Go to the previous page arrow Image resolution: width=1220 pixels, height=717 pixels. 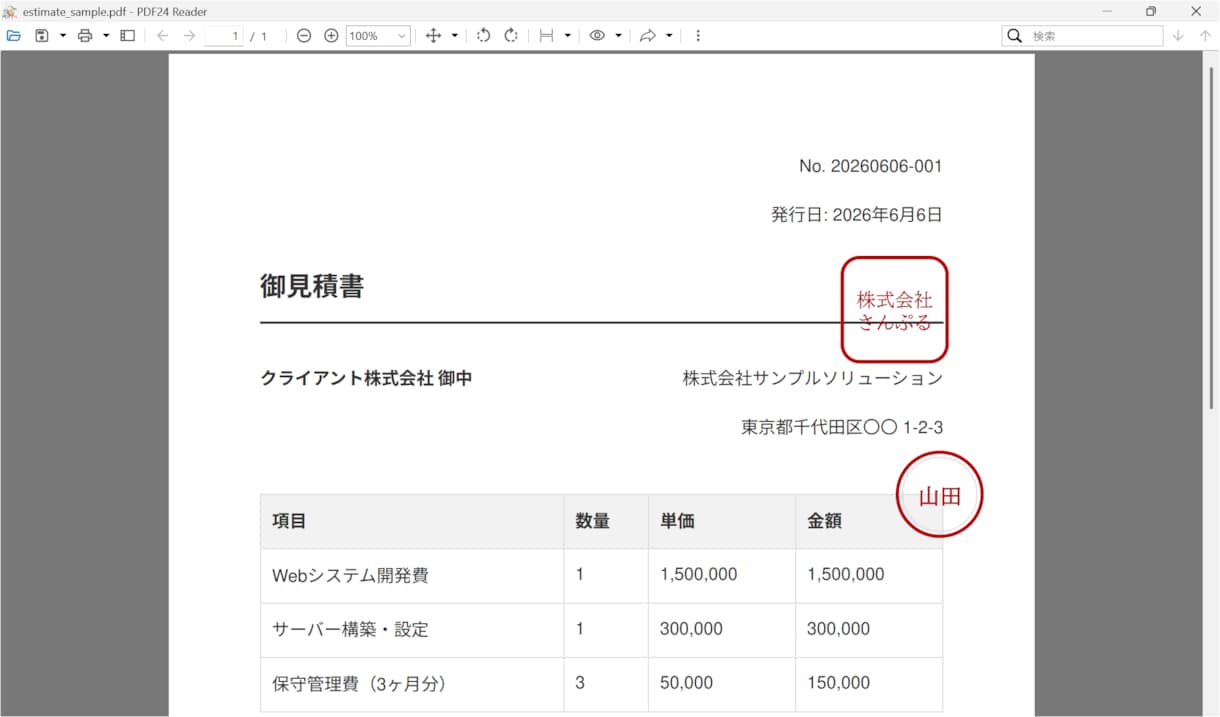coord(162,35)
